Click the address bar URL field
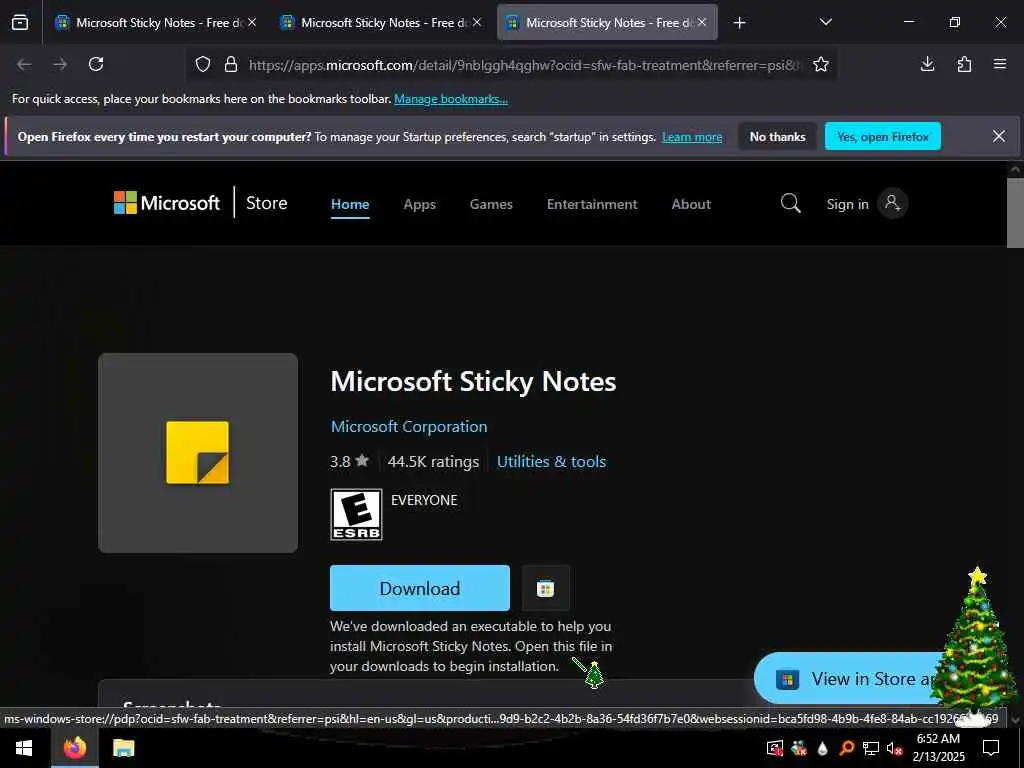Viewport: 1024px width, 768px height. click(x=522, y=65)
